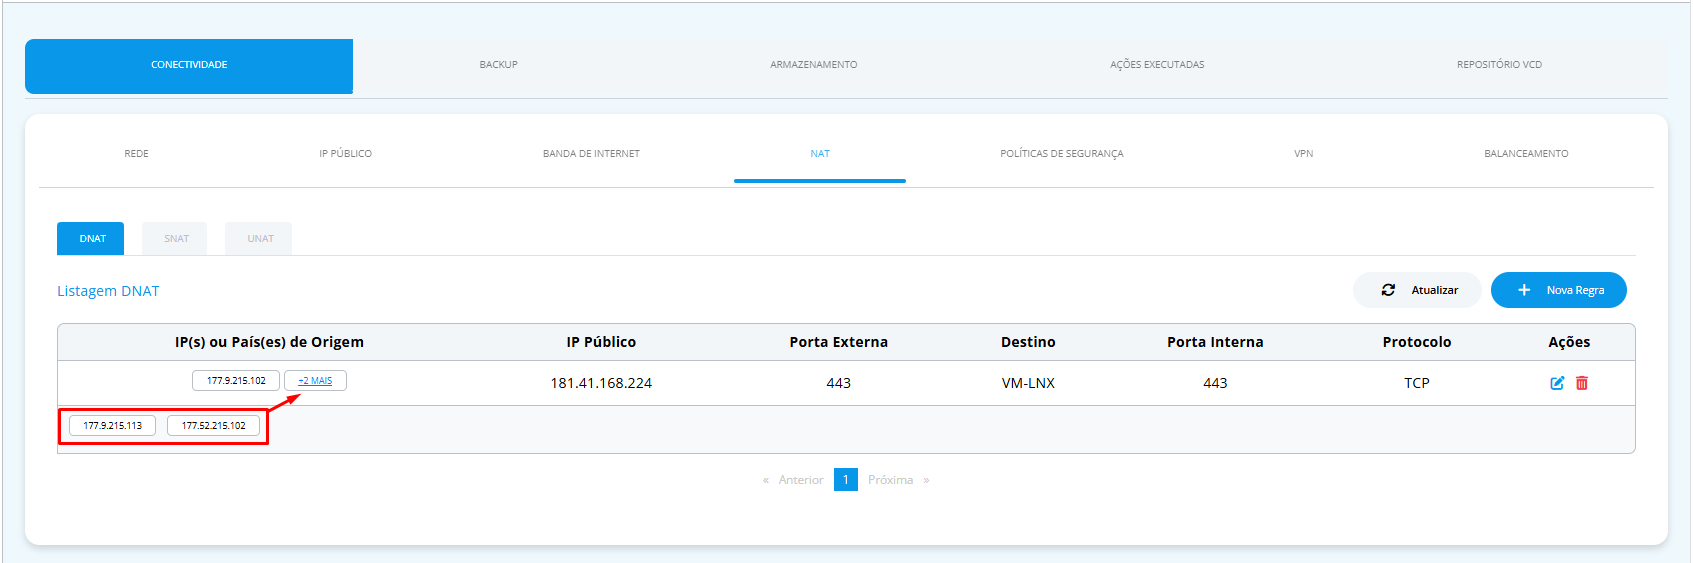Viewport: 1693px width, 563px height.
Task: Click the Protocolo column header
Action: coord(1417,342)
